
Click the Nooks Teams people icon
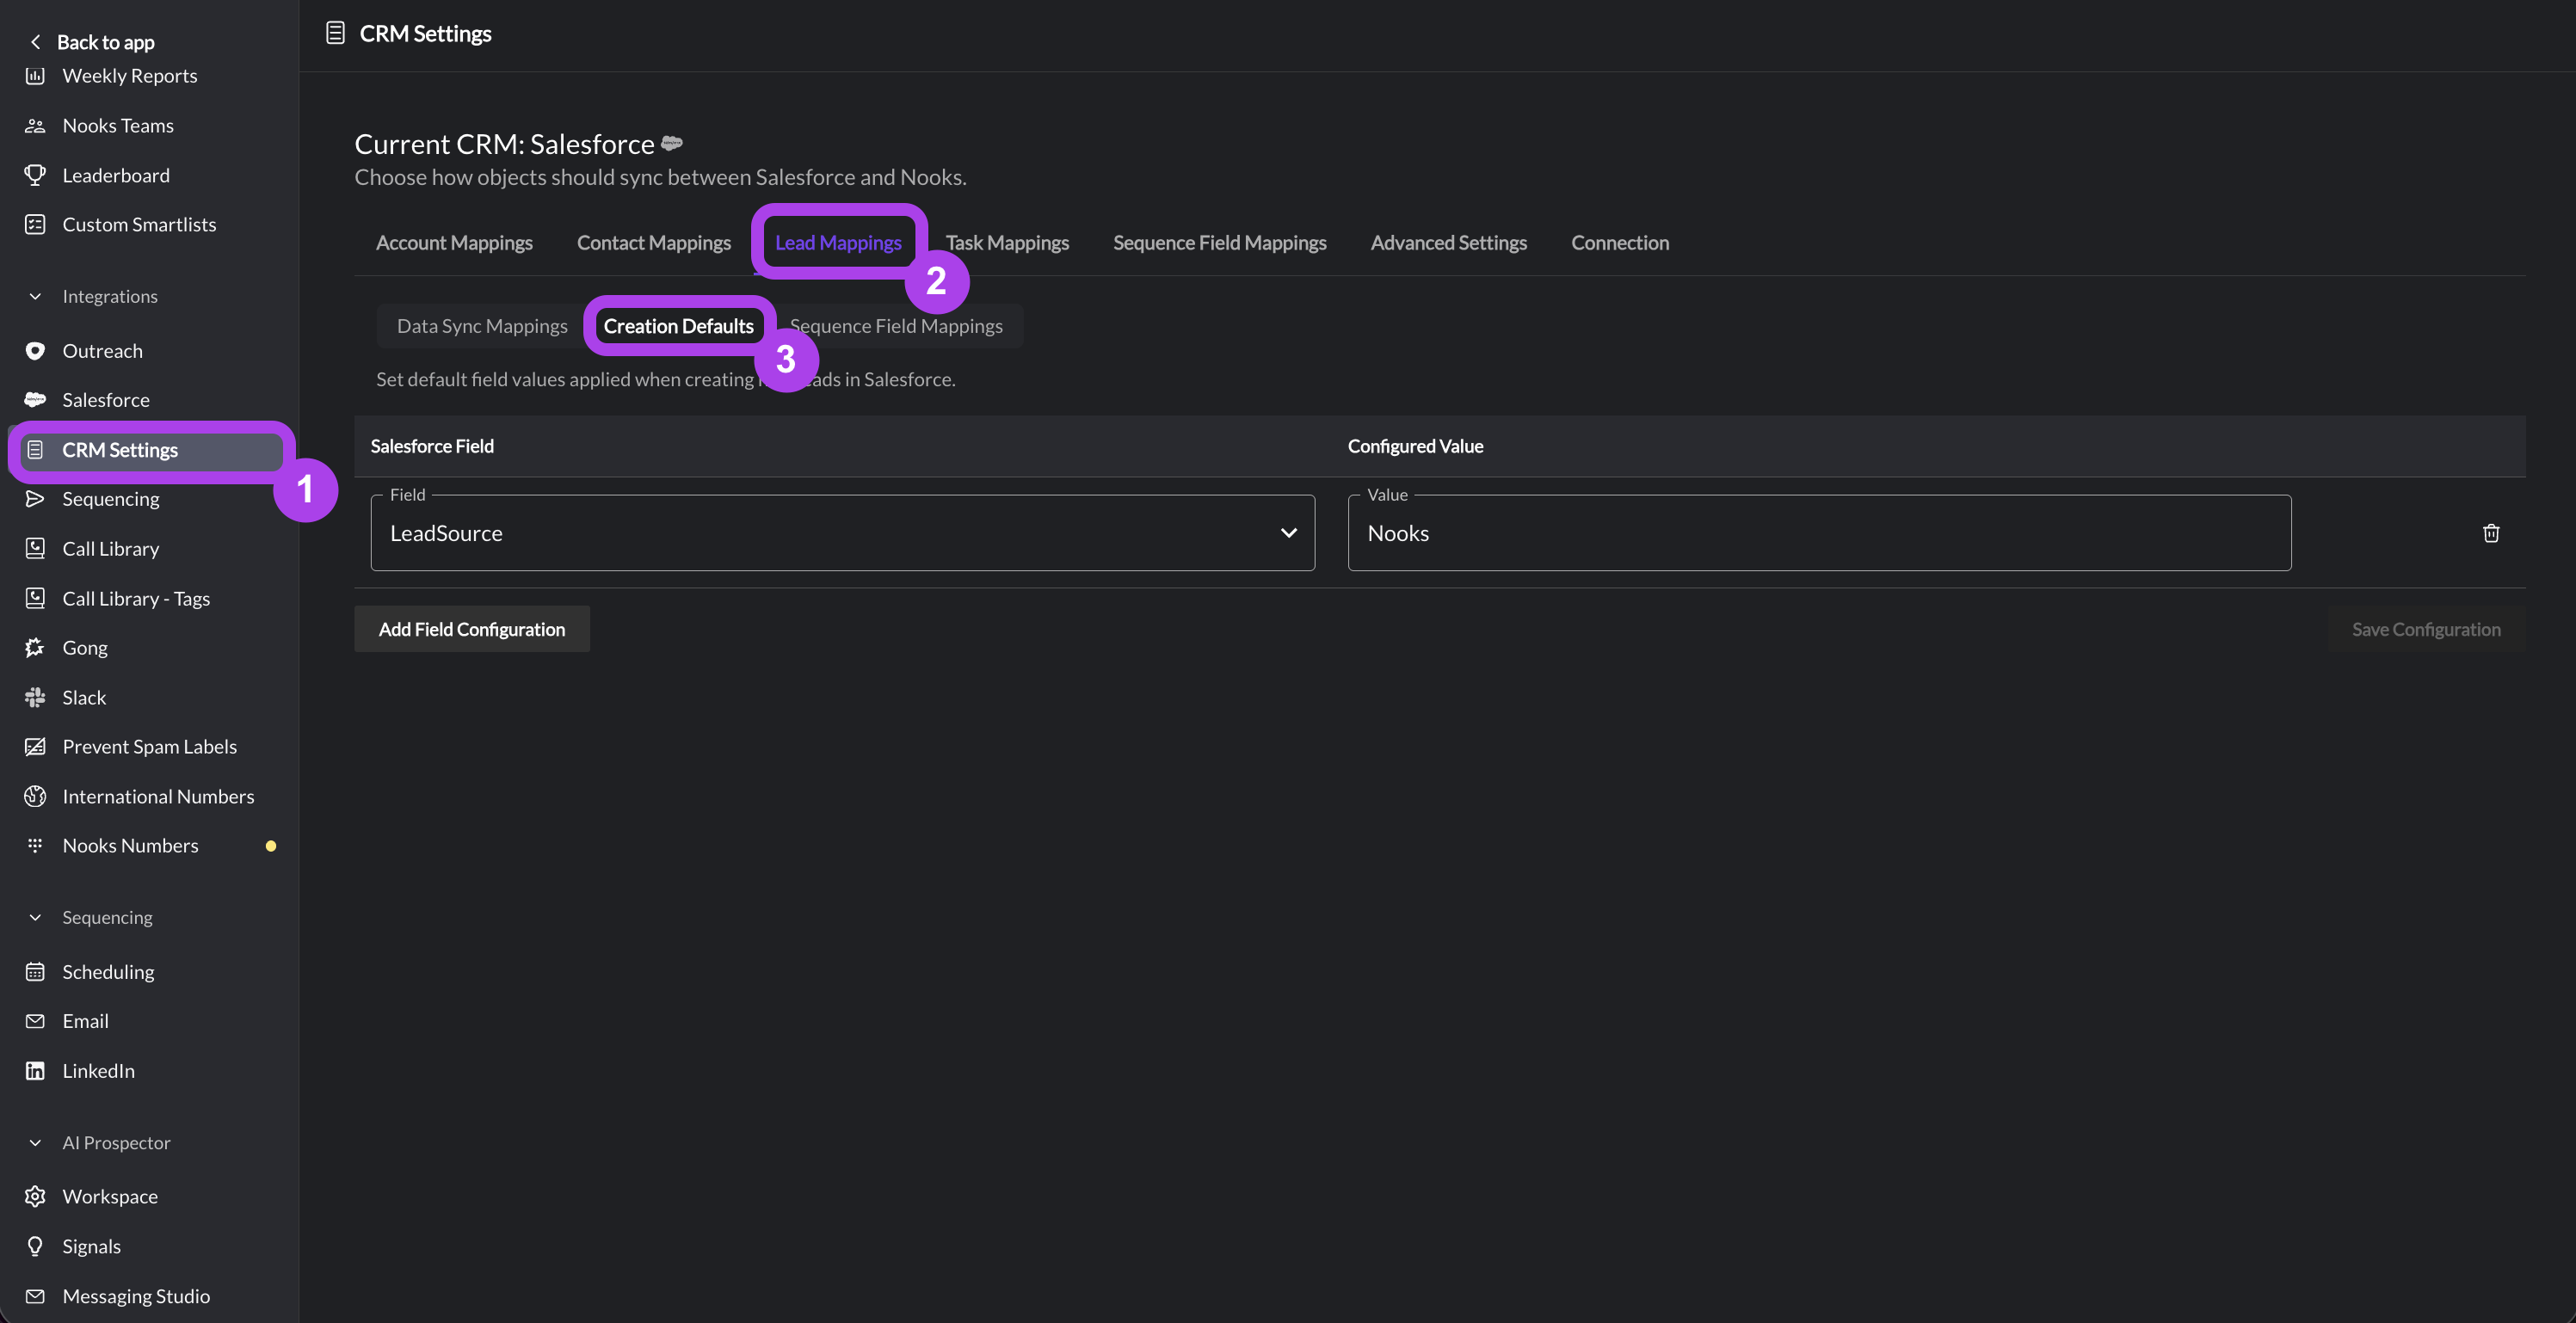click(35, 126)
